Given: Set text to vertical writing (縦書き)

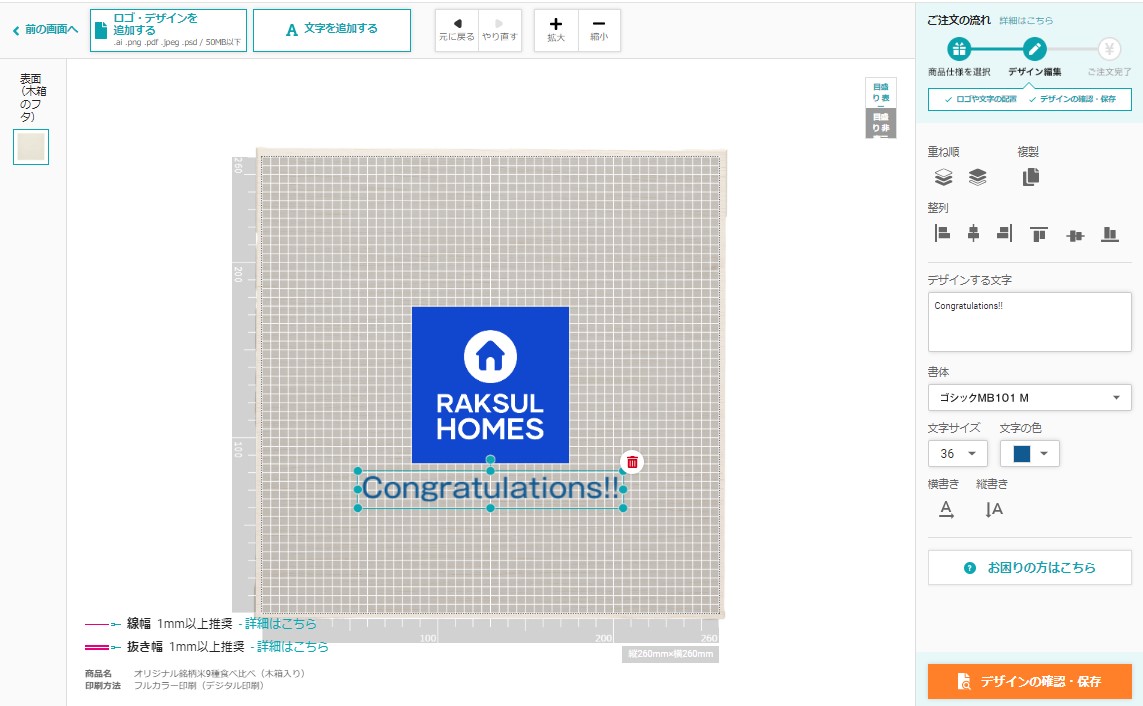Looking at the screenshot, I should [994, 509].
